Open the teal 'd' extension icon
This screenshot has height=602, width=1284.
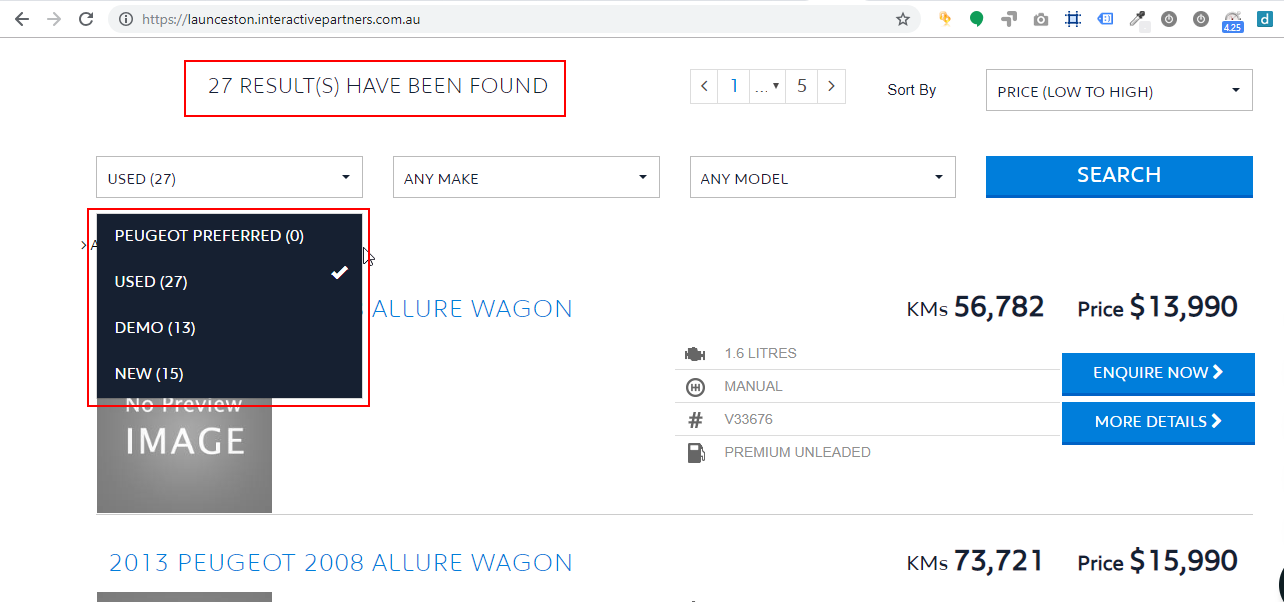tap(1264, 19)
